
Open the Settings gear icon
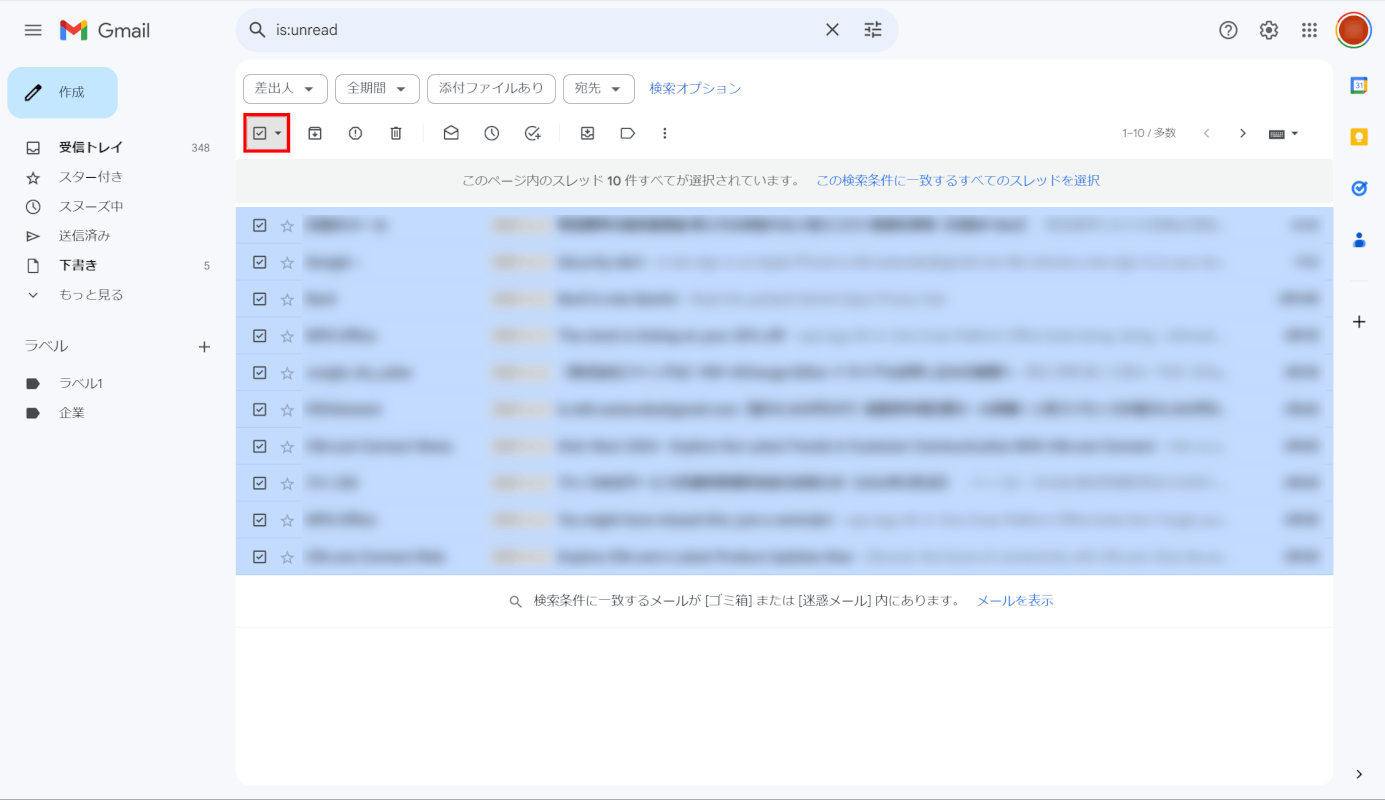1269,30
